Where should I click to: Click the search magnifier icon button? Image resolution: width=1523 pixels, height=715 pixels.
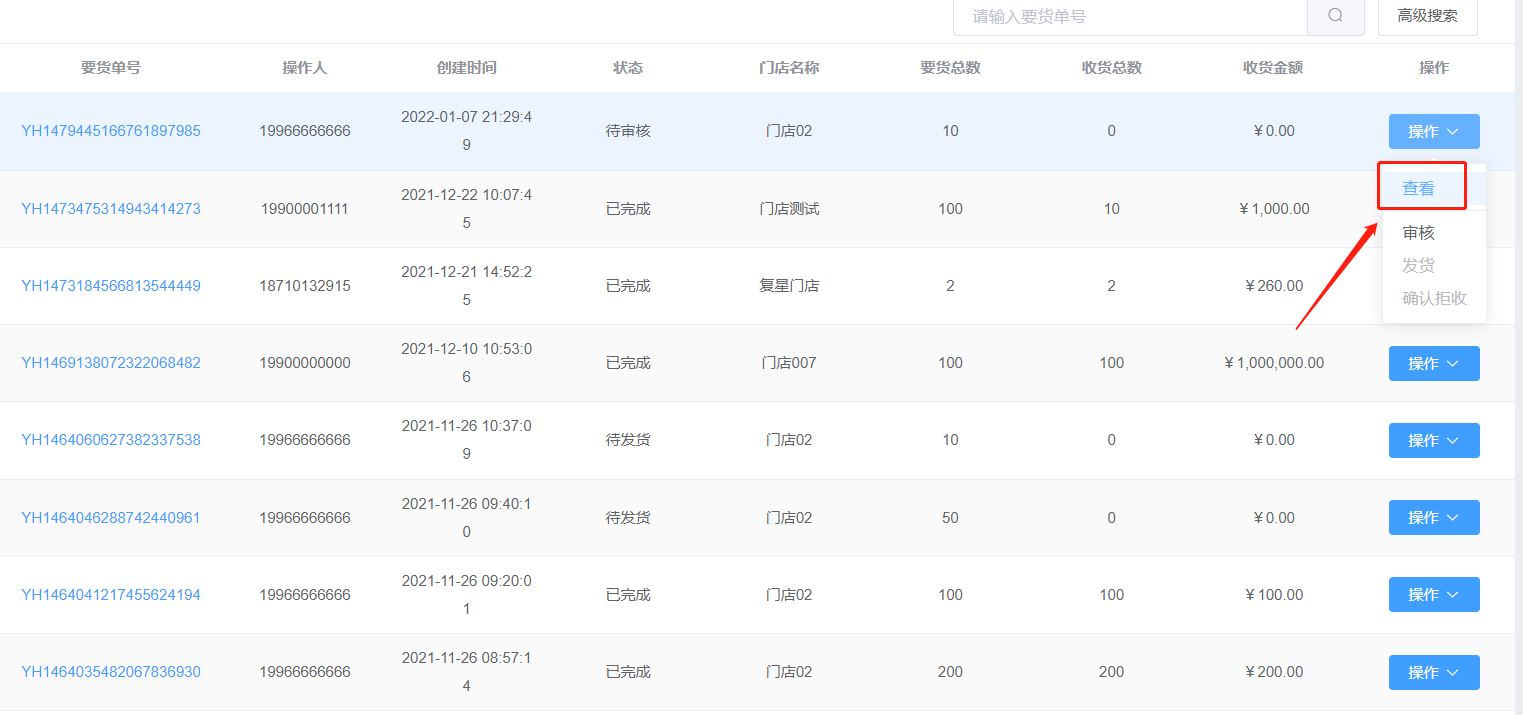point(1336,16)
